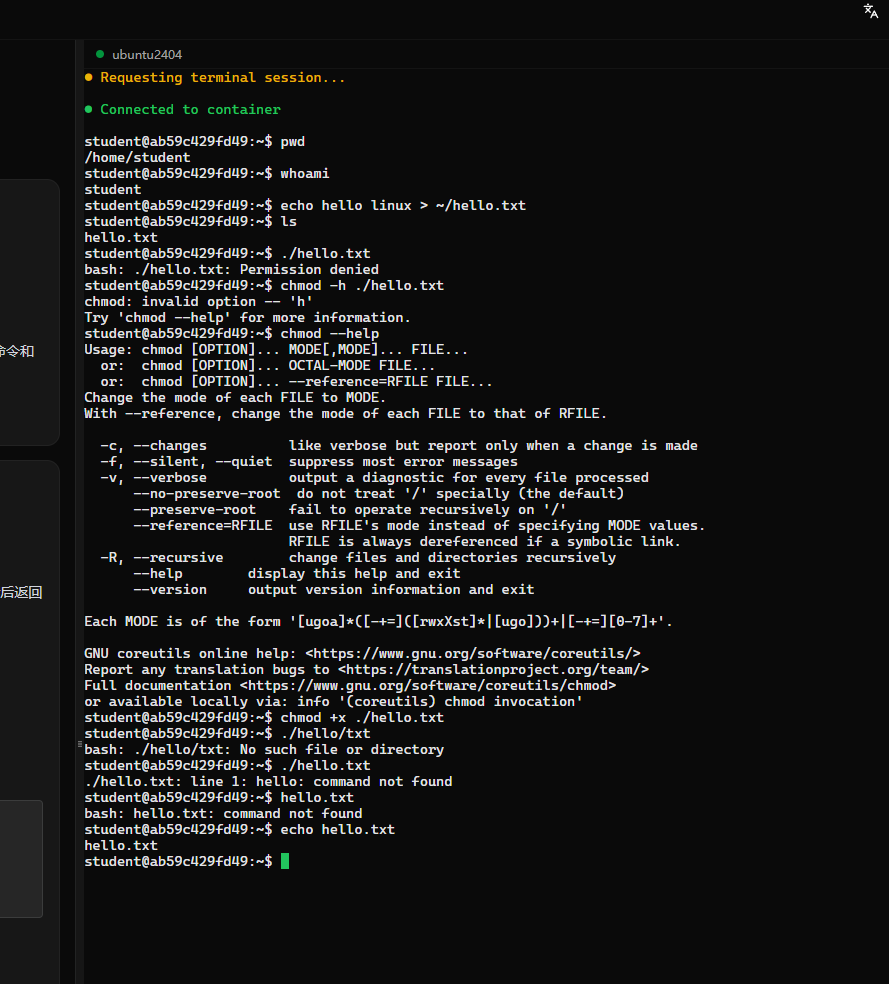This screenshot has width=889, height=984.
Task: Click the translate icon in the top corner
Action: tap(870, 11)
